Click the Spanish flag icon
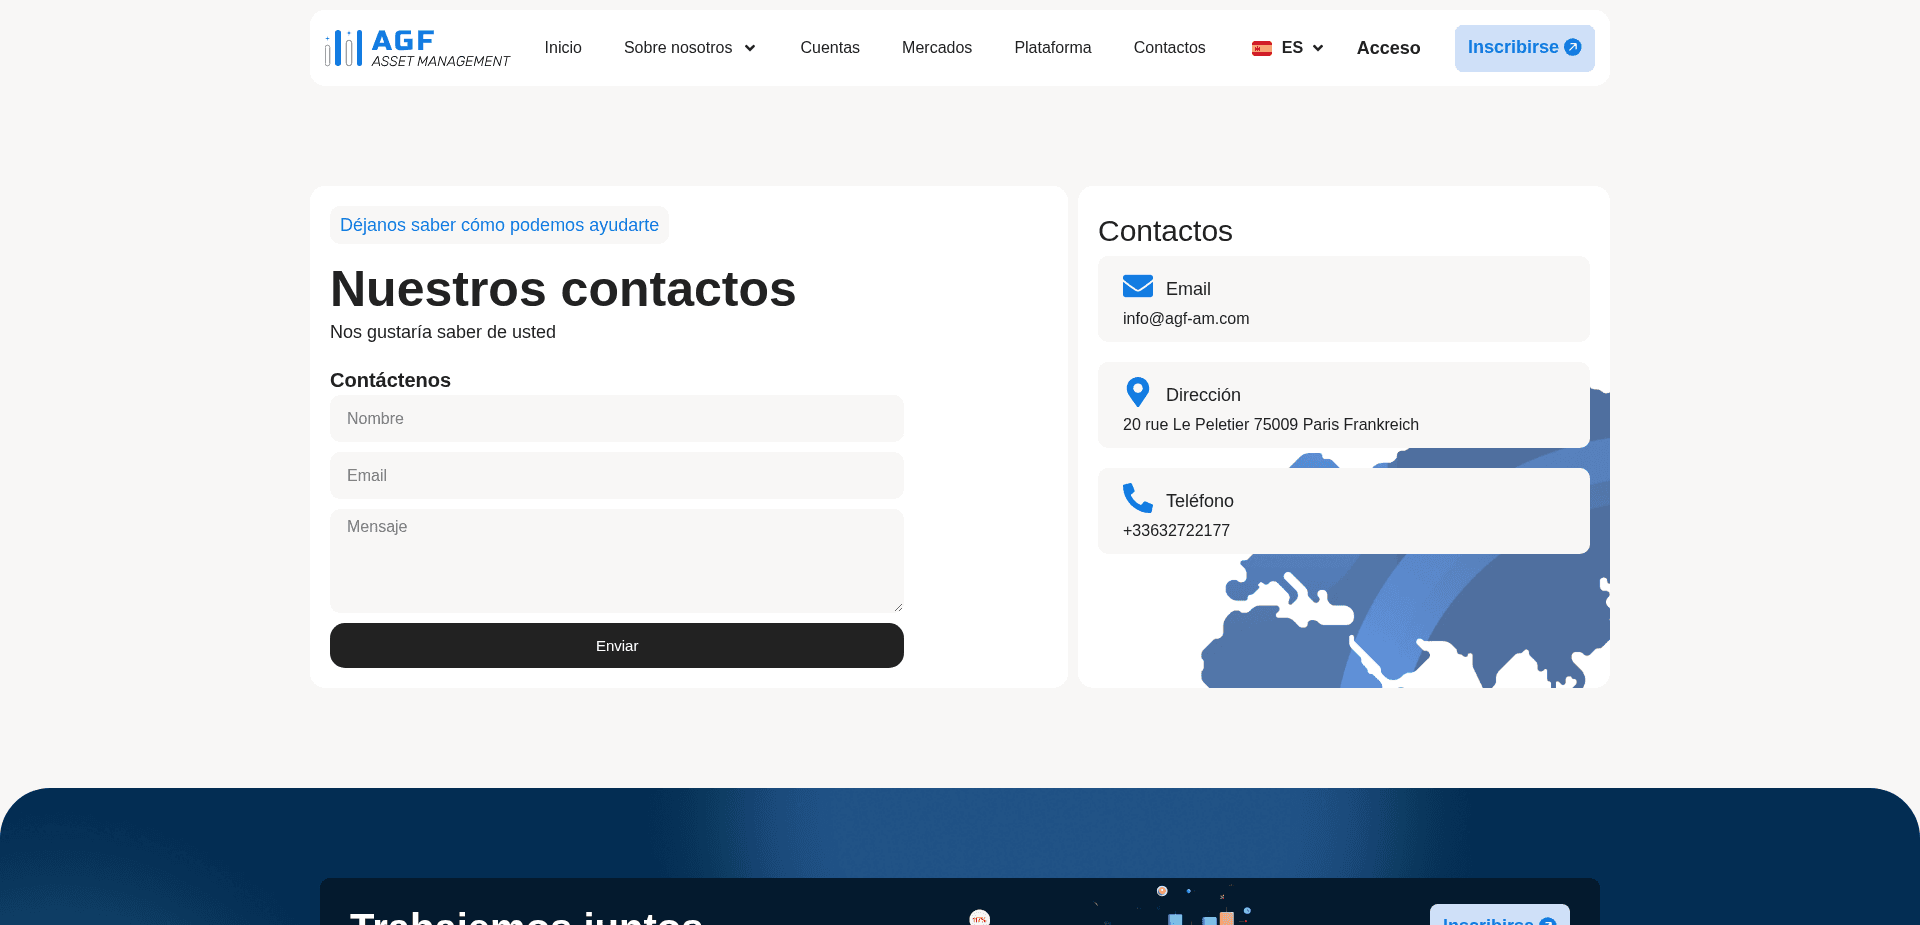This screenshot has width=1920, height=925. click(x=1261, y=48)
